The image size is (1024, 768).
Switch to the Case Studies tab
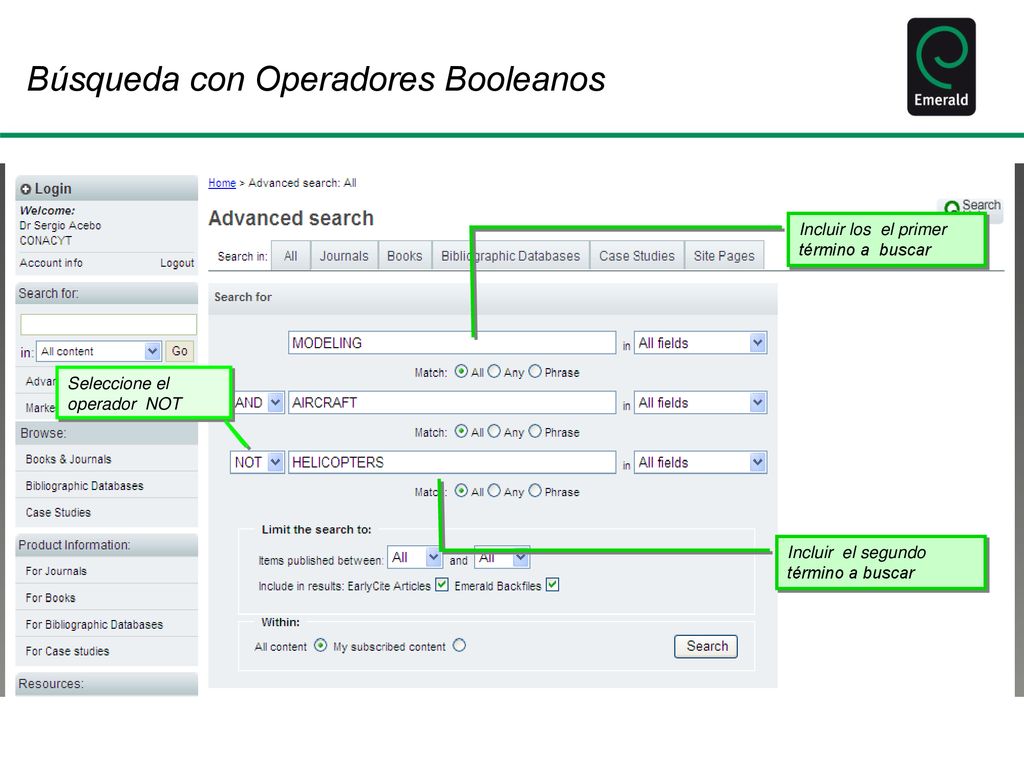(x=637, y=255)
